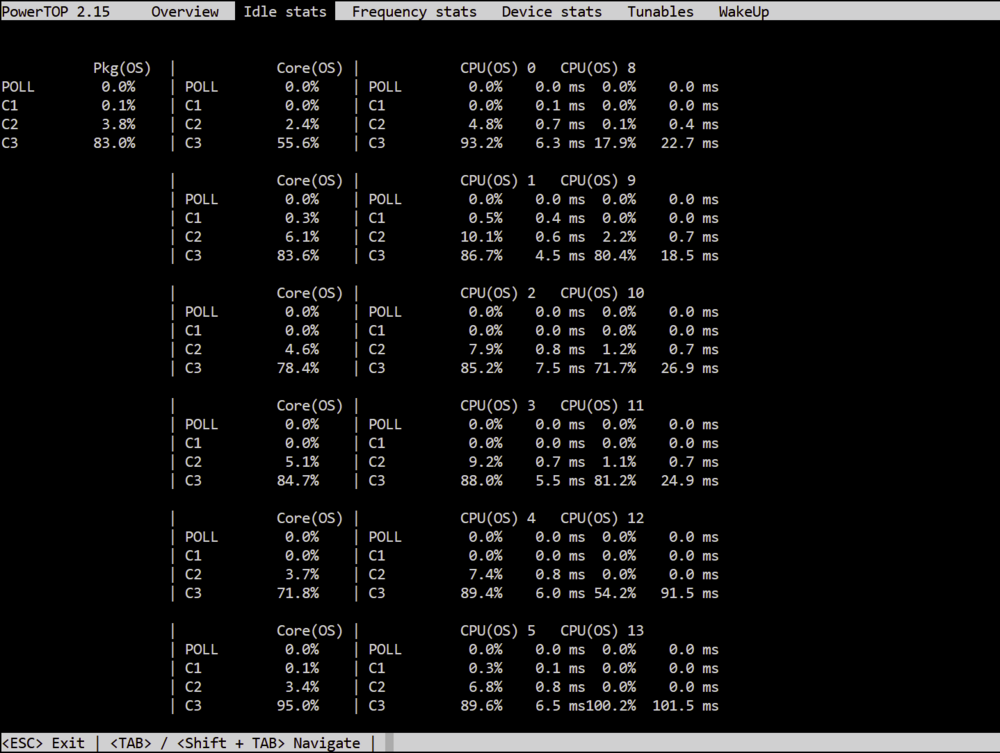Click CPU 8 C3 value 17.9%
This screenshot has height=753, width=1000.
(615, 143)
